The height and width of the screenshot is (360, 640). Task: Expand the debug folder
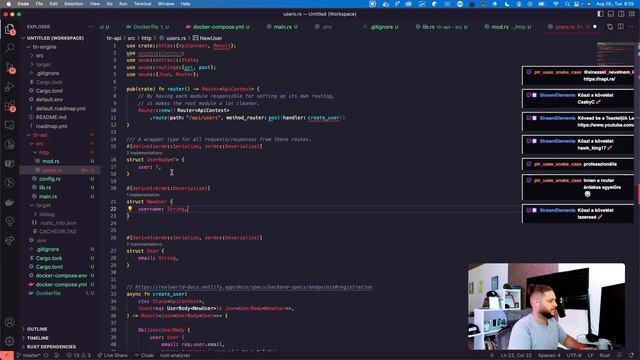[47, 214]
